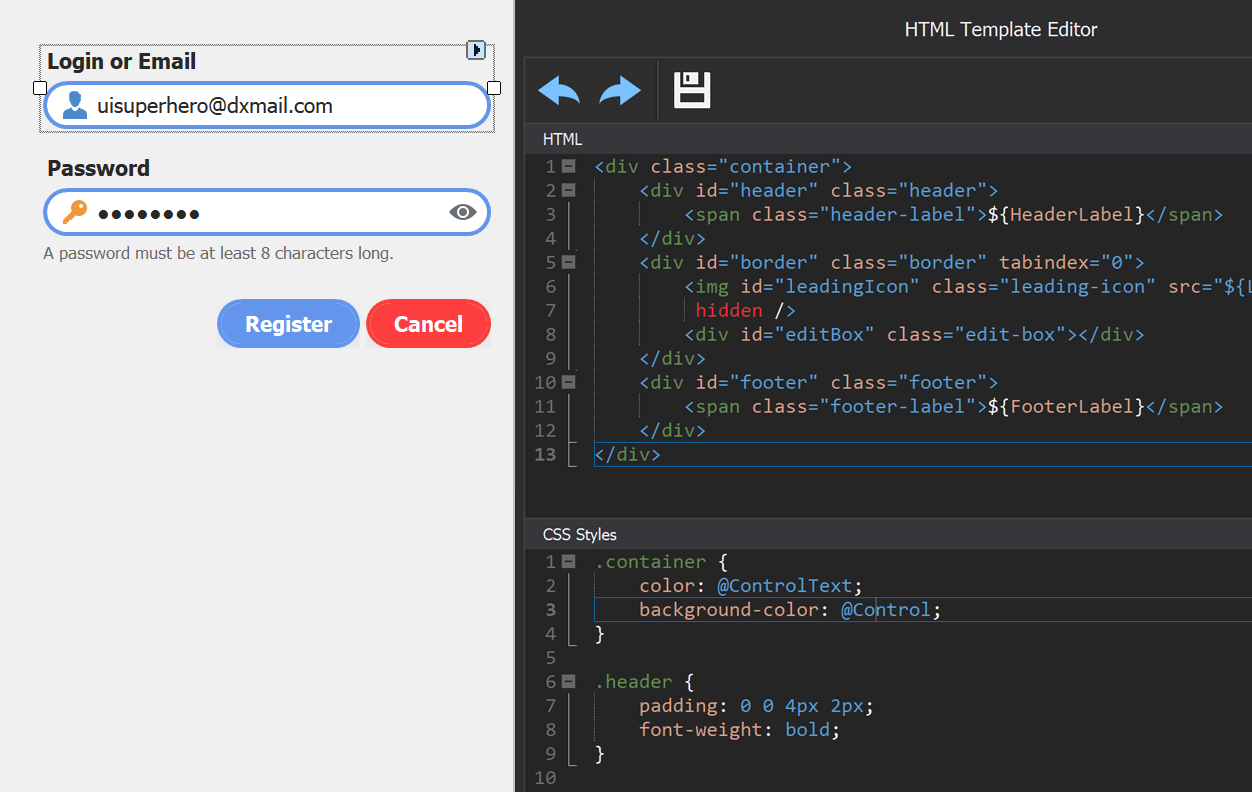Click the orange key icon in Password field
1252x792 pixels.
[x=74, y=212]
